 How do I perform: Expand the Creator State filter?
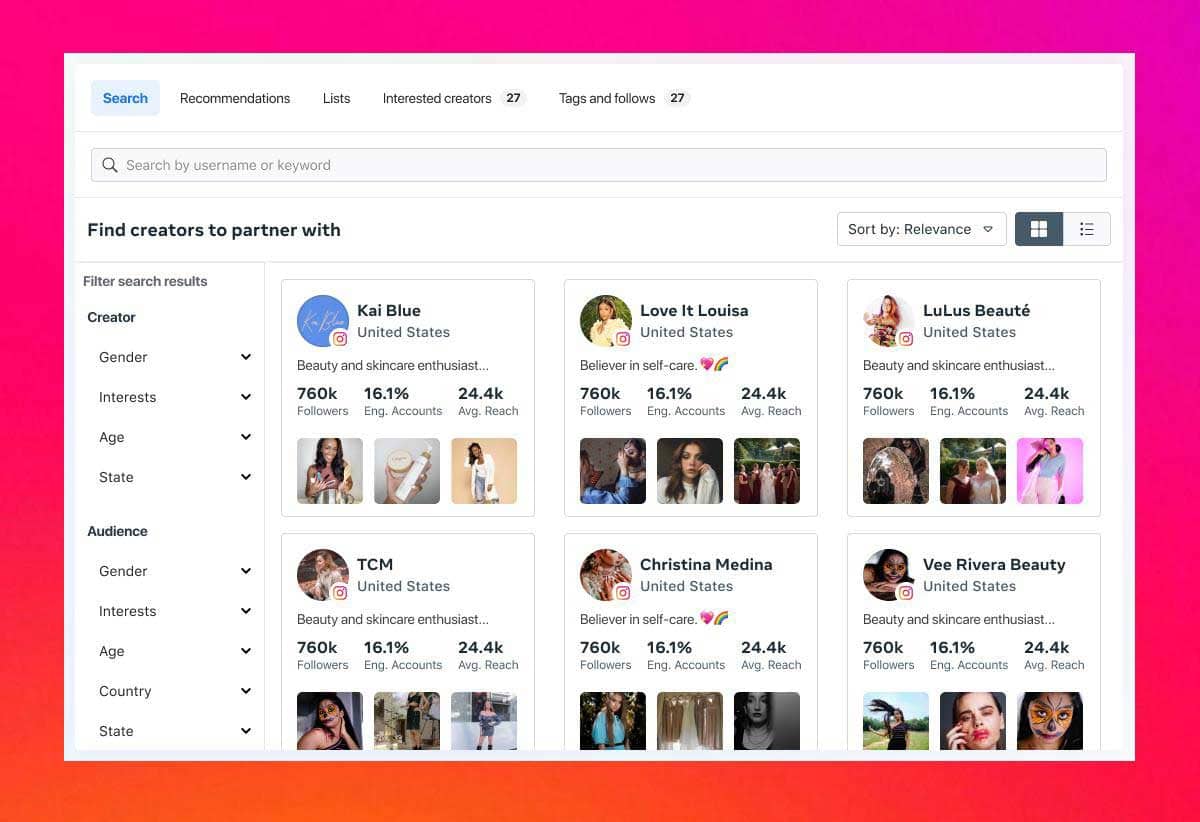point(174,477)
